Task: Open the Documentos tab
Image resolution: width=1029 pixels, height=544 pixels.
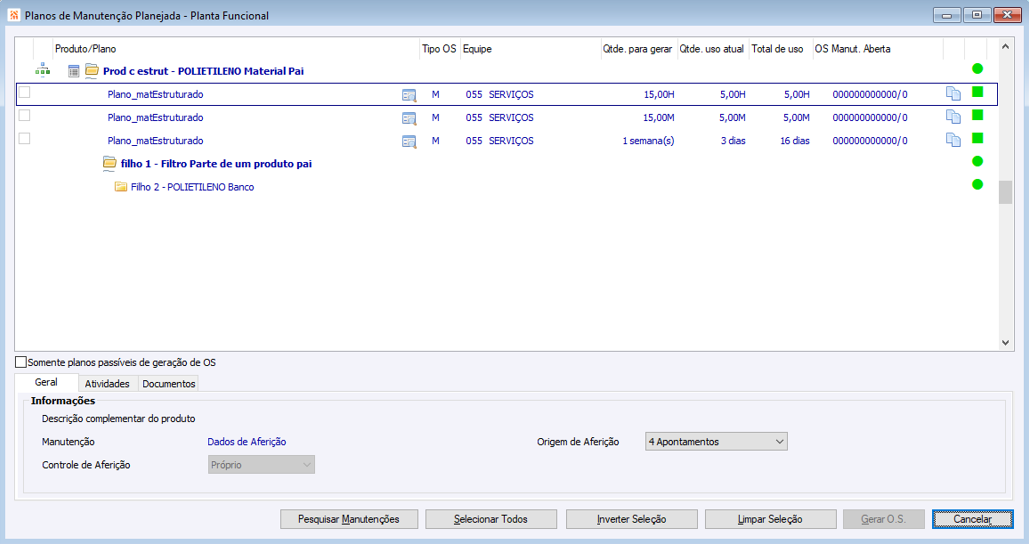Action: pyautogui.click(x=169, y=384)
